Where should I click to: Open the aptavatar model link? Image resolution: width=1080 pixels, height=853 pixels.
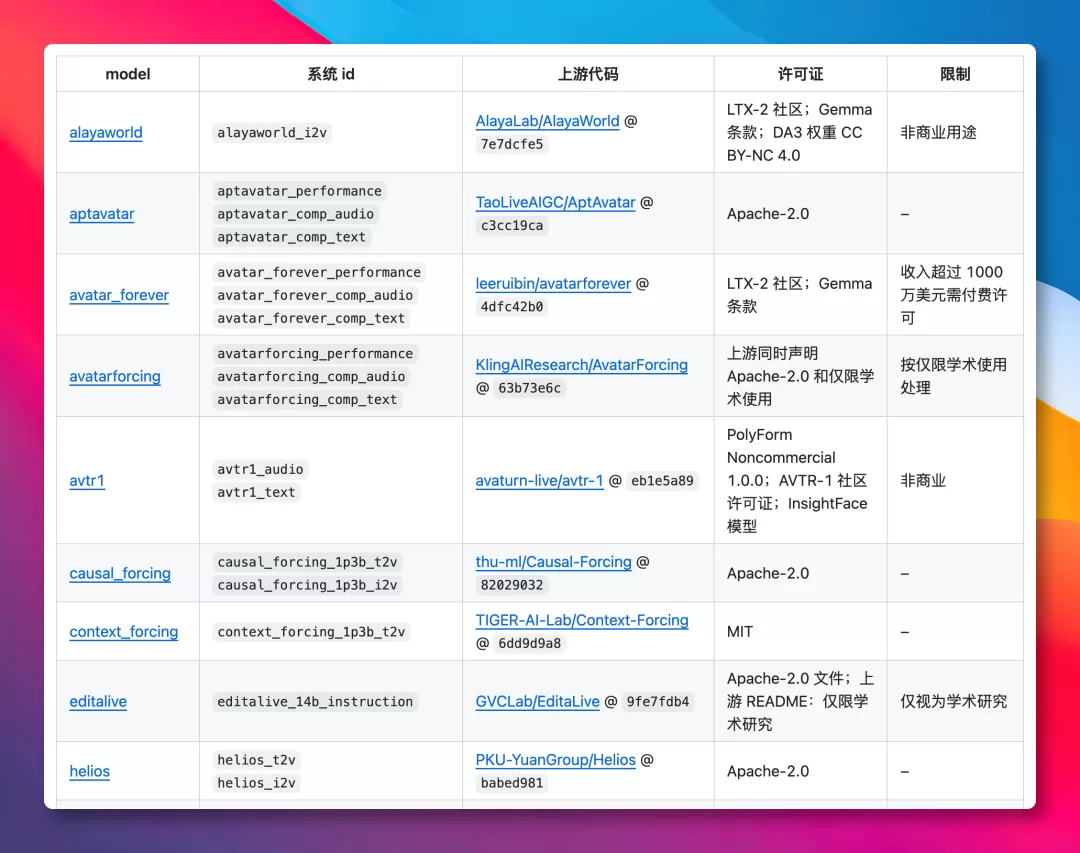coord(102,214)
